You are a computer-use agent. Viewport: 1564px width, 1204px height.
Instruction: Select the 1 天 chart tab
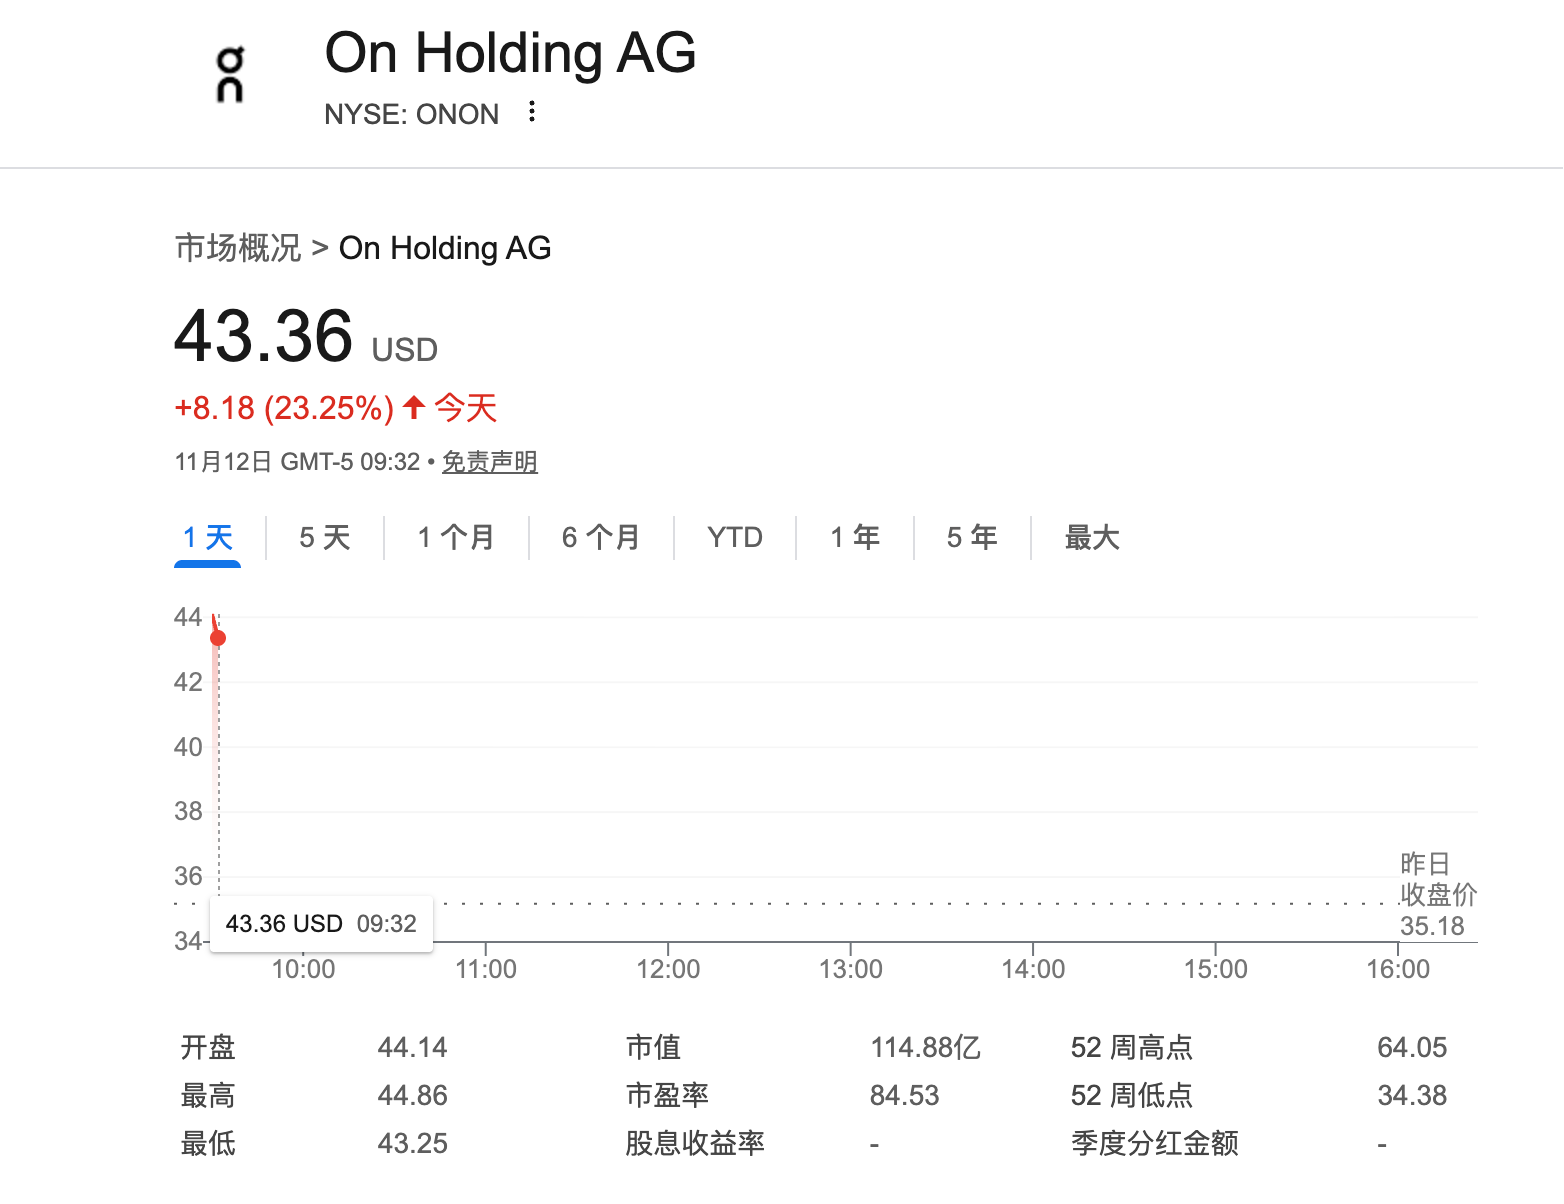(x=208, y=538)
